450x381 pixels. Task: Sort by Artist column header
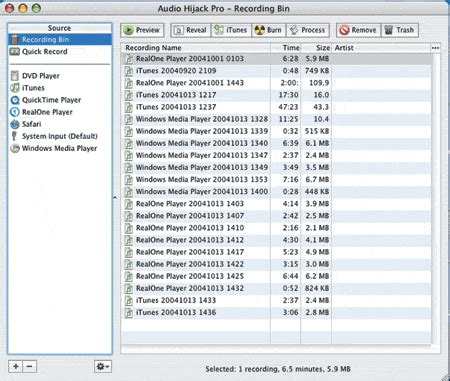click(381, 48)
